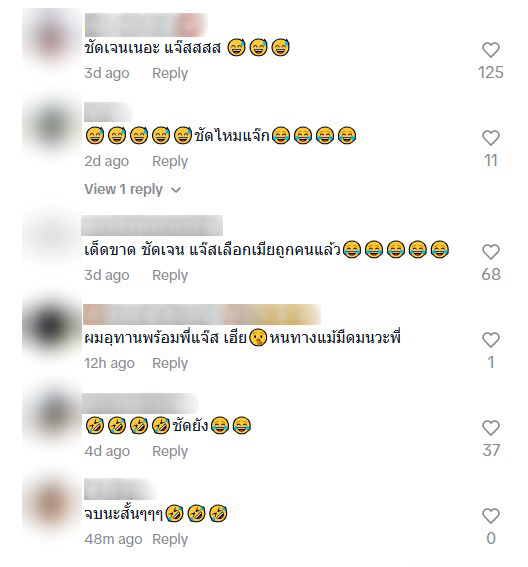The width and height of the screenshot is (528, 567).
Task: Reply to the first 3d ago comment
Action: pos(170,73)
